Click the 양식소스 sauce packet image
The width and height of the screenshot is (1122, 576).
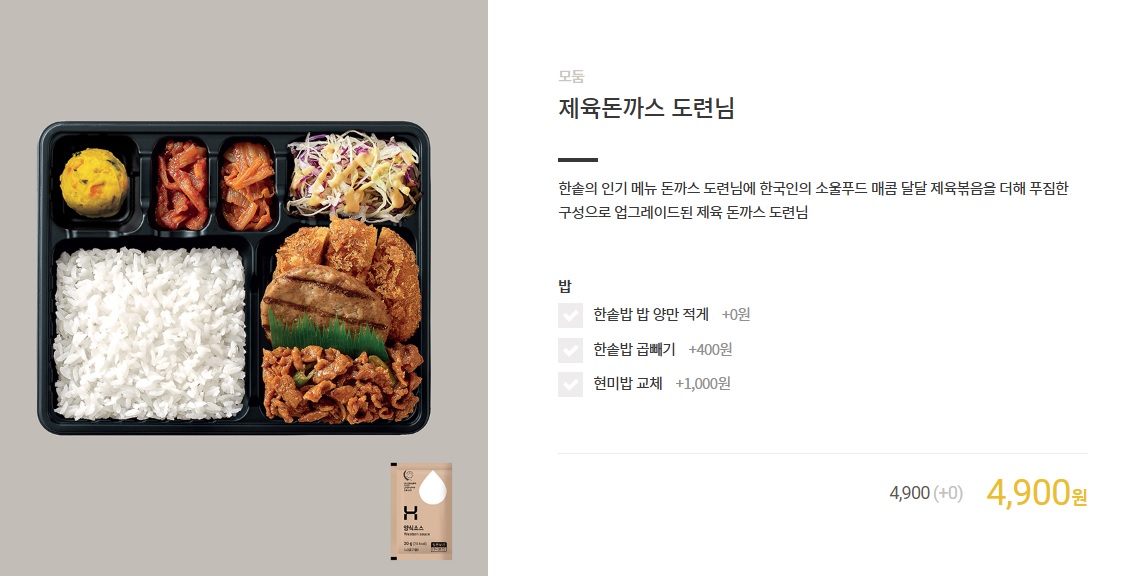tap(421, 511)
